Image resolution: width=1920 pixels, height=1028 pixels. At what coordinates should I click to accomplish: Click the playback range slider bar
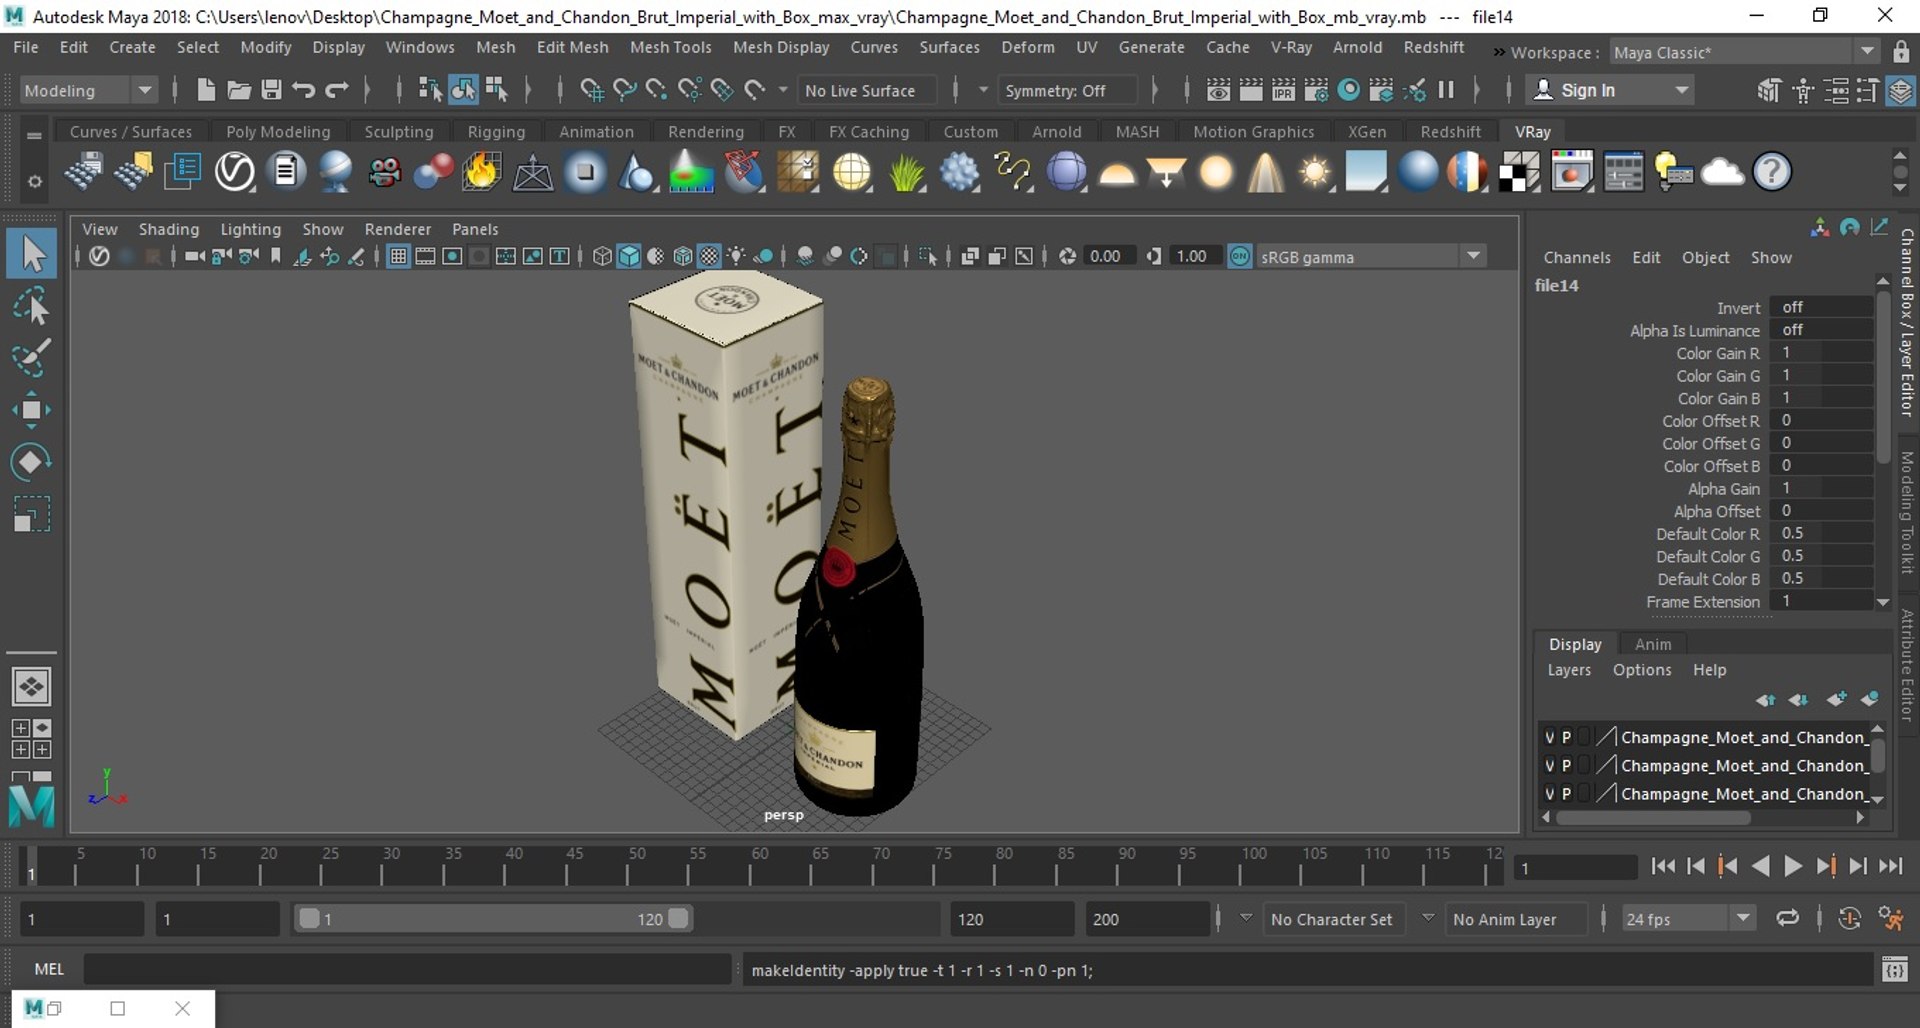point(493,918)
